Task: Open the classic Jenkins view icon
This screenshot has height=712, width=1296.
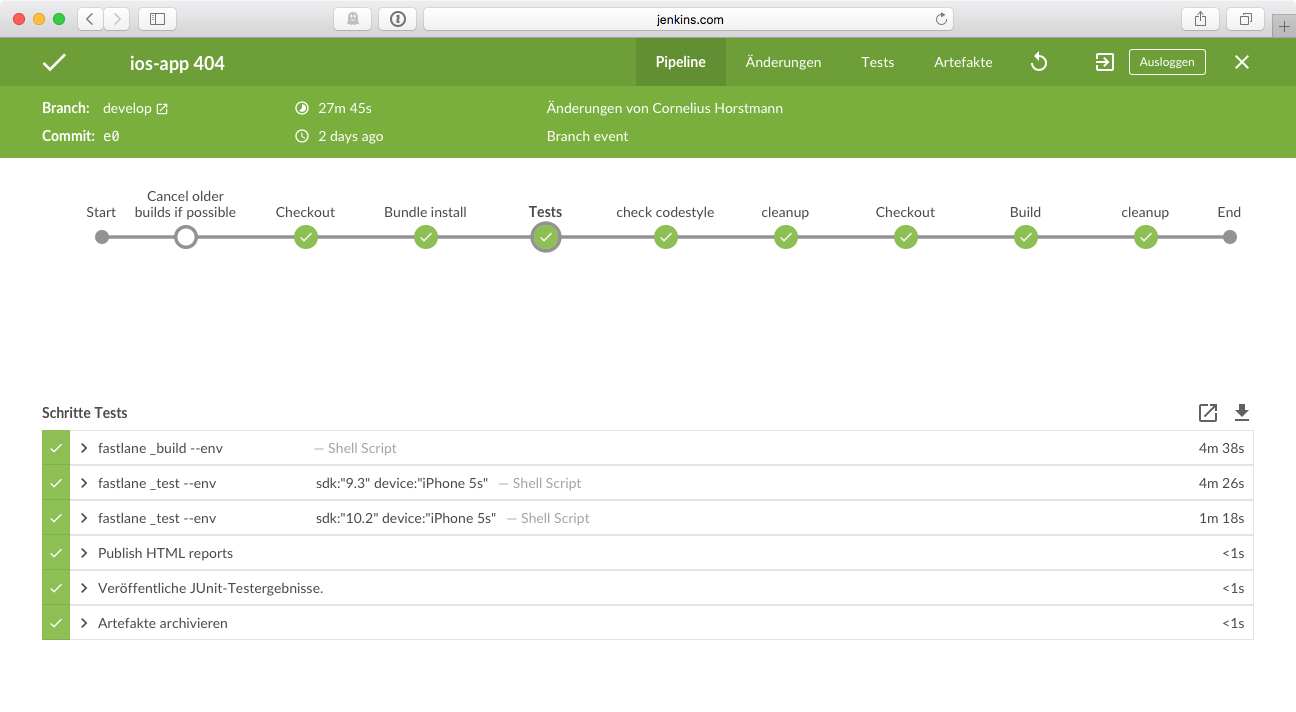Action: 1104,62
